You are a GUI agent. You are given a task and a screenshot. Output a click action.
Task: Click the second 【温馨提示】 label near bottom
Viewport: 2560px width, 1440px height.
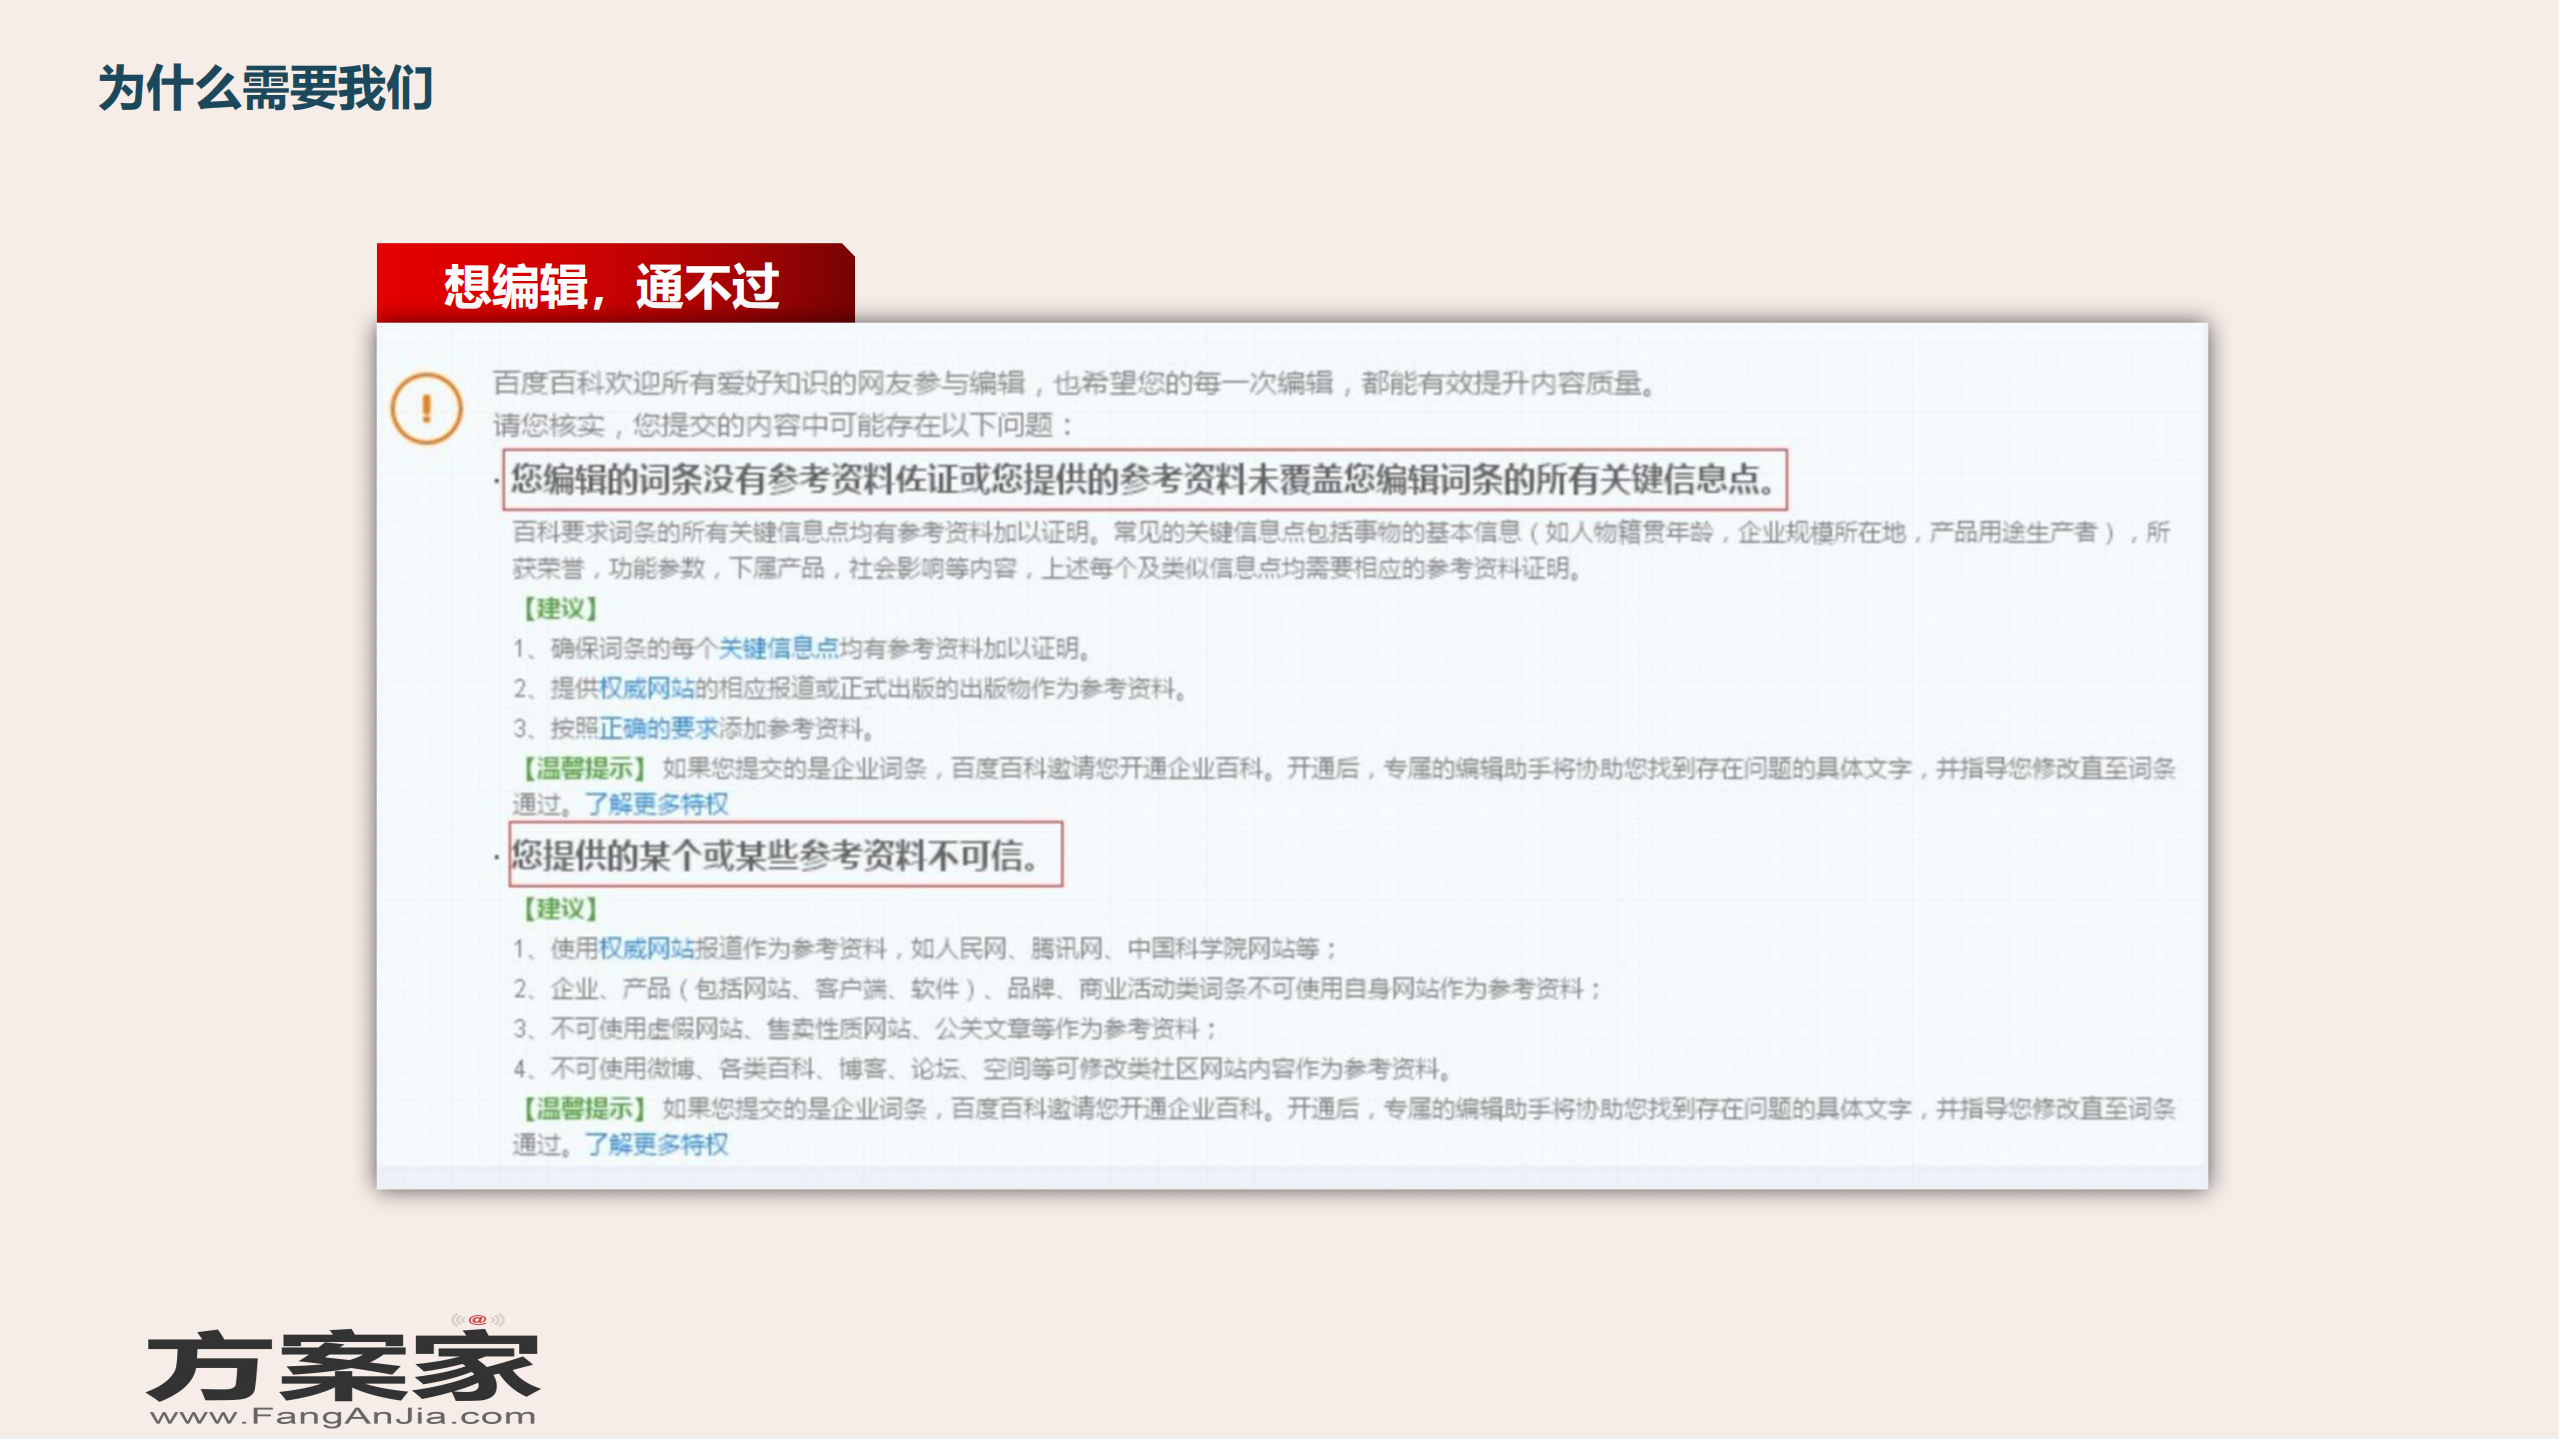point(584,1108)
